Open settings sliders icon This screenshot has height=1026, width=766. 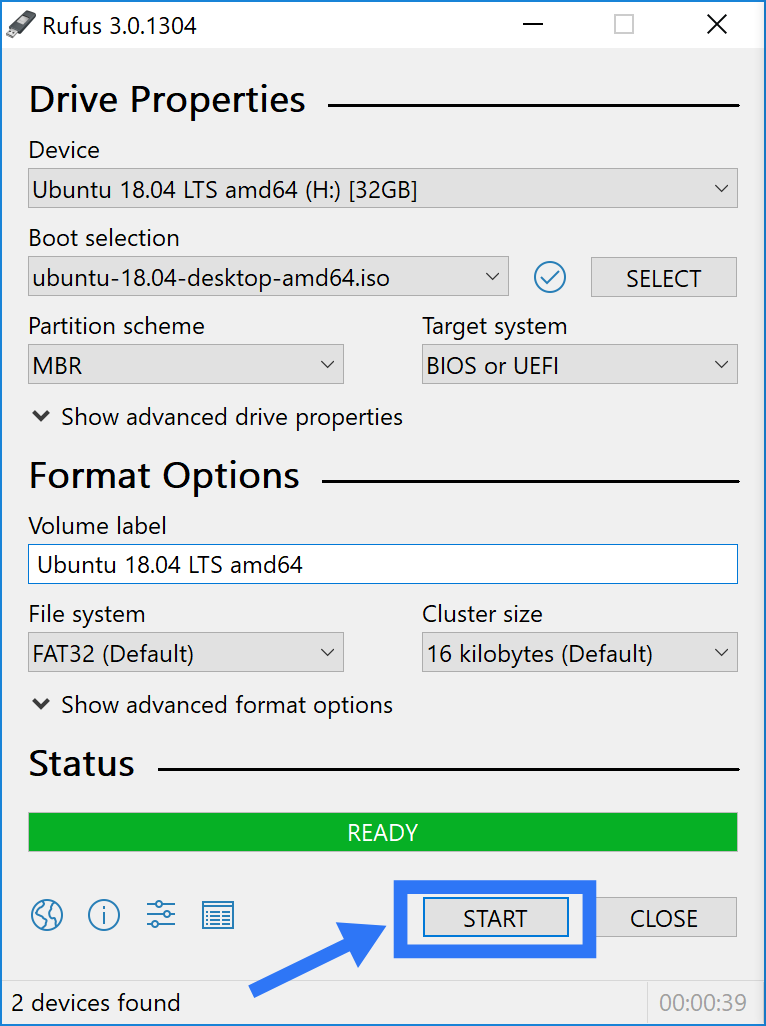click(x=161, y=914)
